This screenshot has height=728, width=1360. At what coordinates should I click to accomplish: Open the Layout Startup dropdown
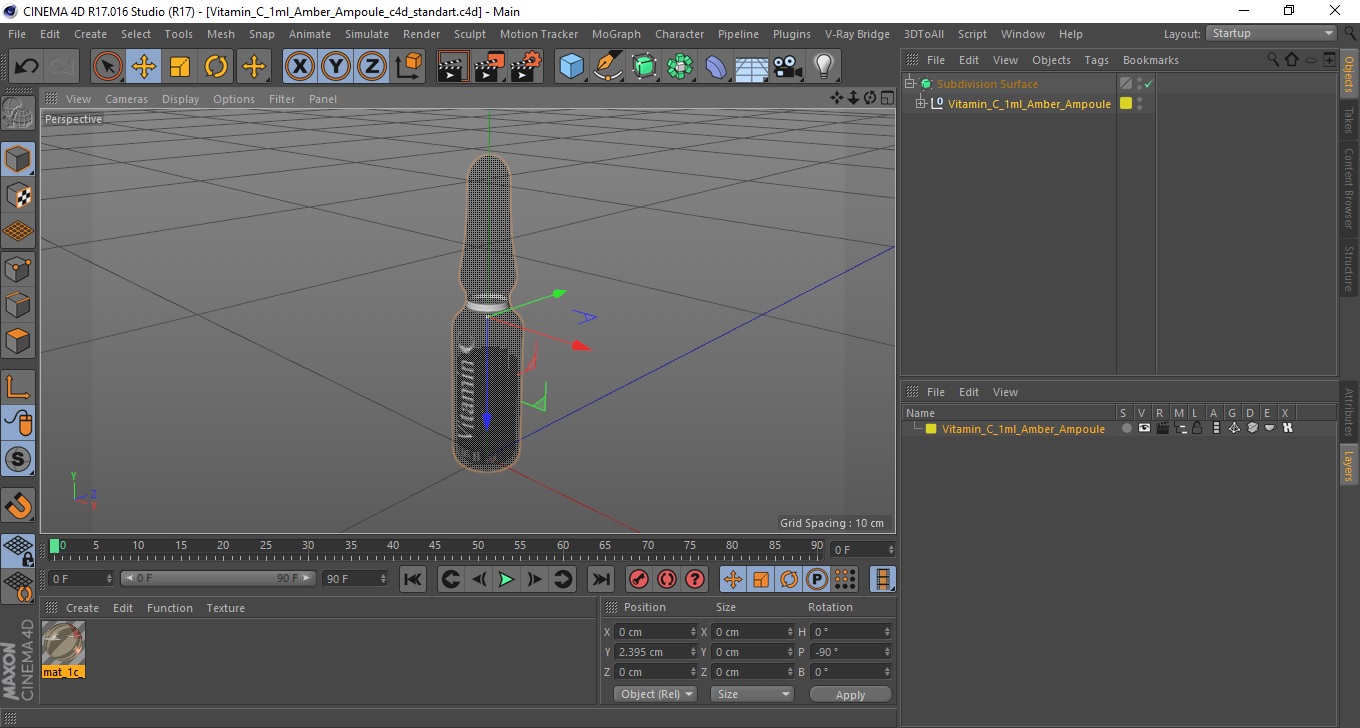click(x=1271, y=33)
